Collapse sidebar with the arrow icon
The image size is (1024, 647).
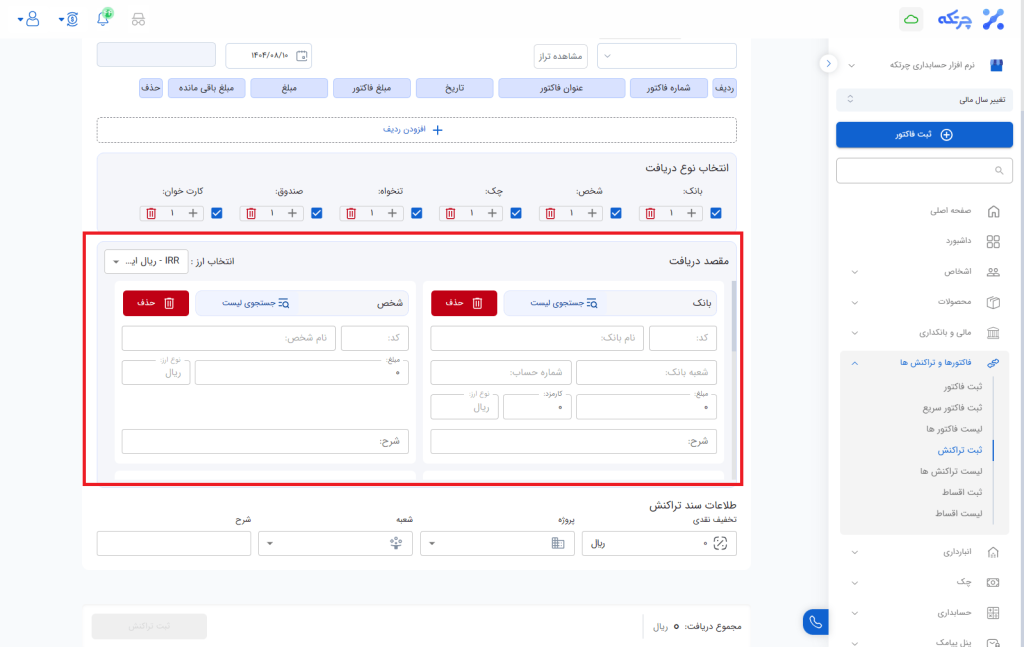point(827,63)
